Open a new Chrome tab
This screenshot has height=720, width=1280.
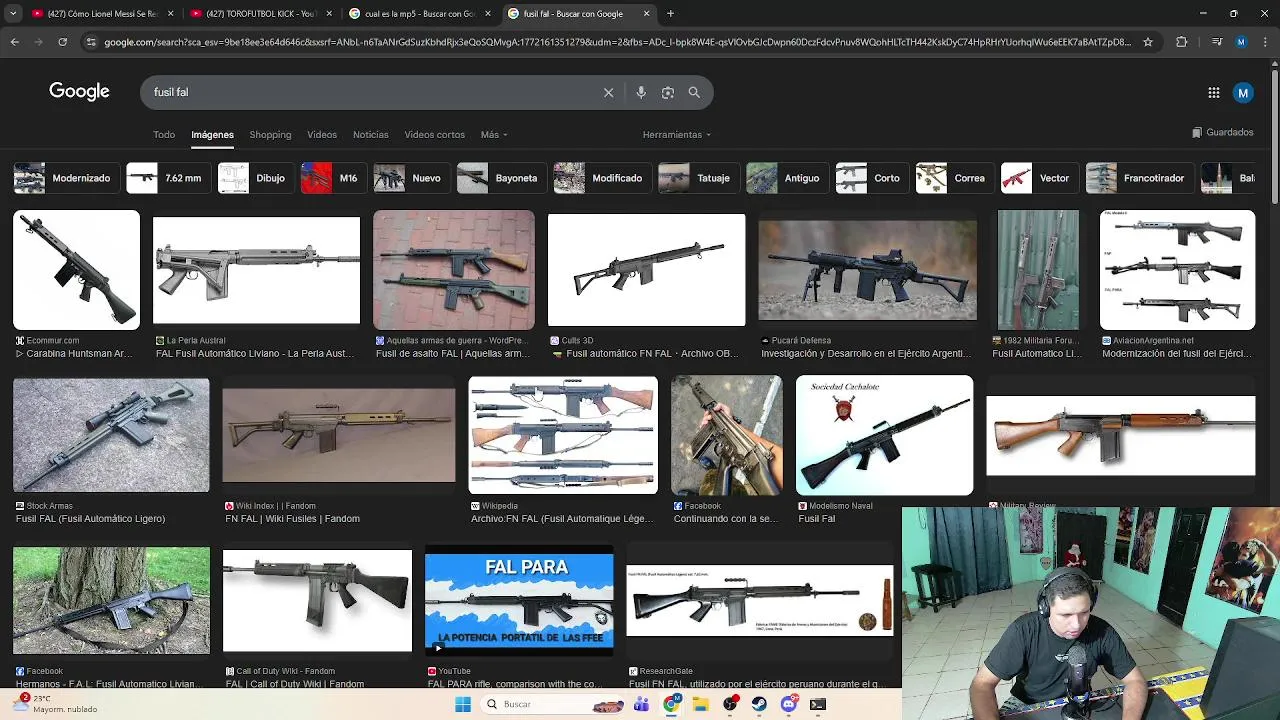pyautogui.click(x=670, y=14)
